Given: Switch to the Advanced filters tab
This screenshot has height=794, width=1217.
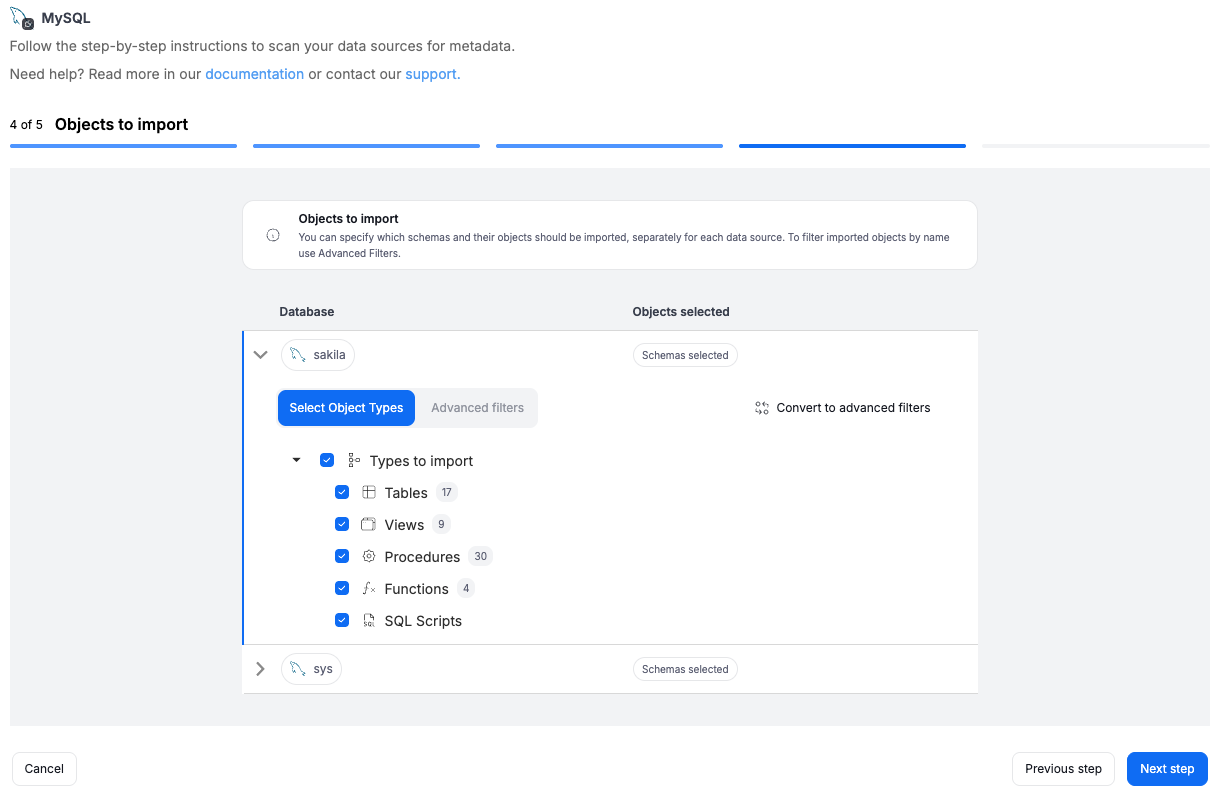Looking at the screenshot, I should click(477, 408).
